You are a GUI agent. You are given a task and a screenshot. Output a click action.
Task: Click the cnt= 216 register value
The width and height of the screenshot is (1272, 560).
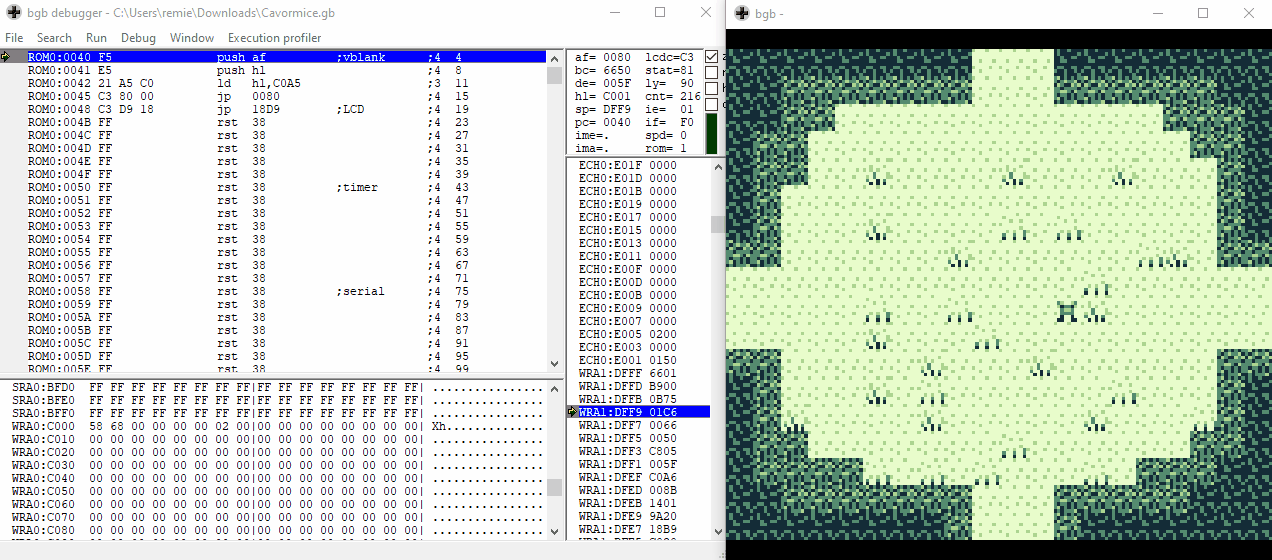673,96
